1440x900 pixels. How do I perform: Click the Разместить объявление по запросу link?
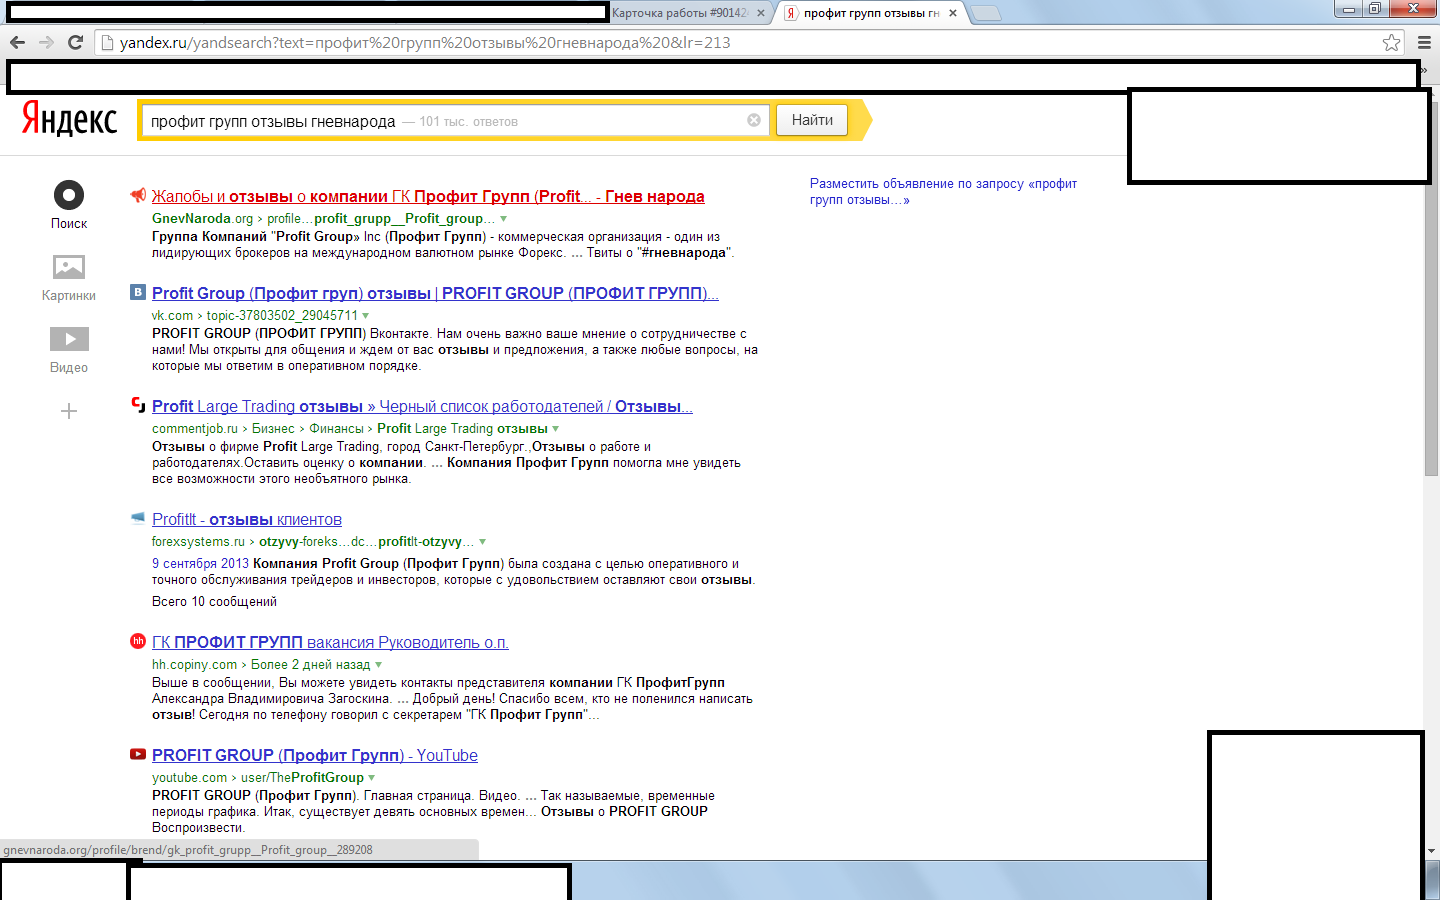coord(943,191)
